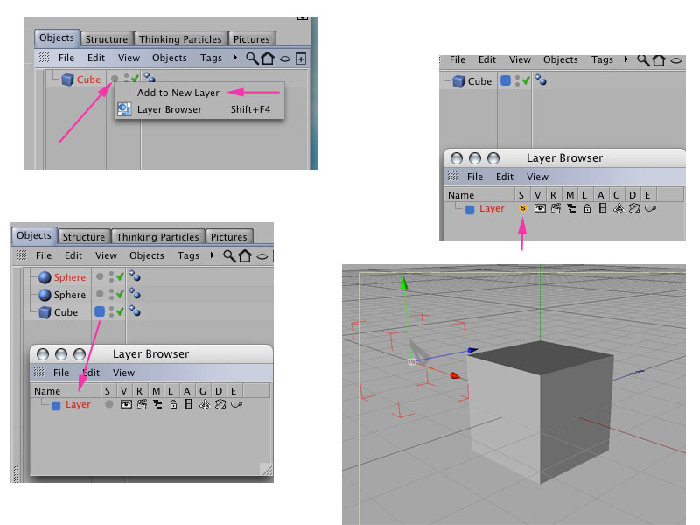Screen dimensions: 700x525
Task: Open View menu of the orange-Solo Layer Browser
Action: (x=538, y=177)
